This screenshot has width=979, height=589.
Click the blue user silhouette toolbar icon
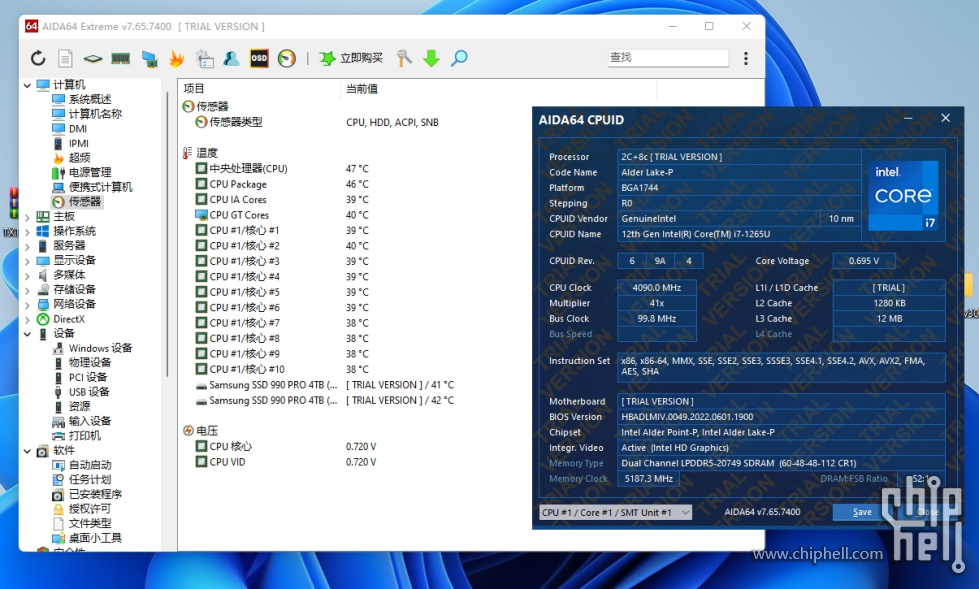click(231, 58)
